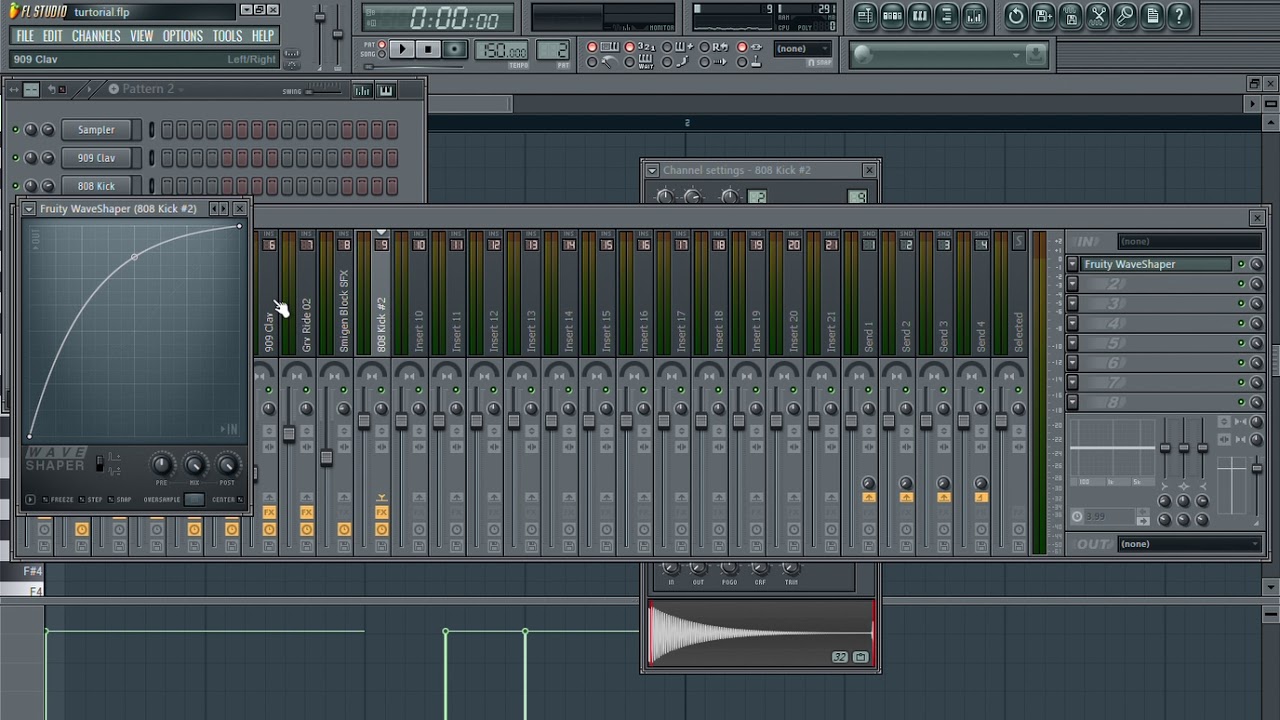Select Grv Ride 02 mixer track
The width and height of the screenshot is (1280, 720).
[x=307, y=324]
